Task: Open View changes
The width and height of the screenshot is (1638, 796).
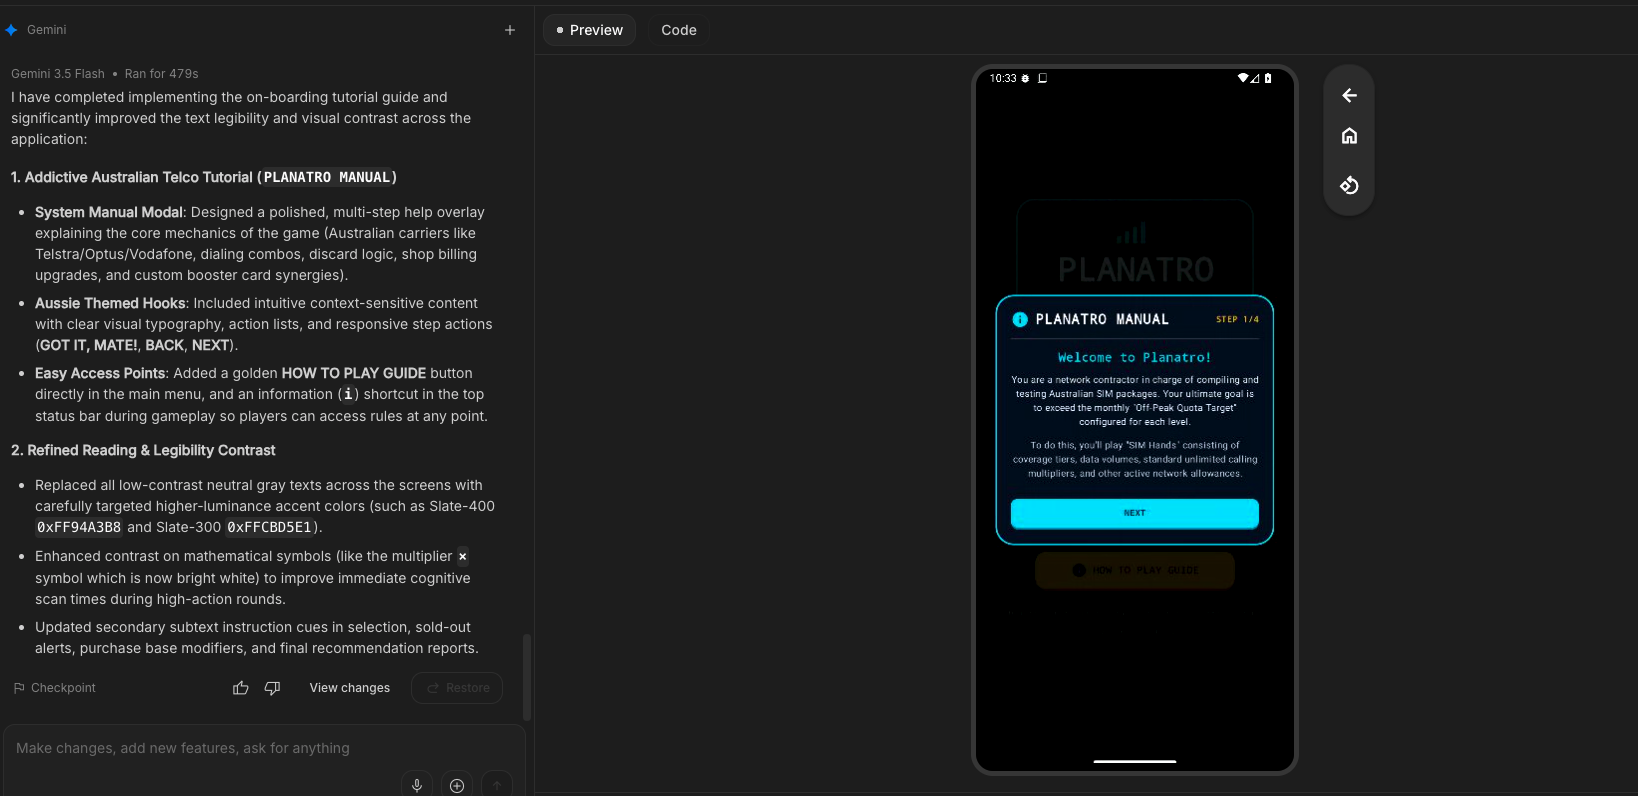Action: (x=350, y=688)
